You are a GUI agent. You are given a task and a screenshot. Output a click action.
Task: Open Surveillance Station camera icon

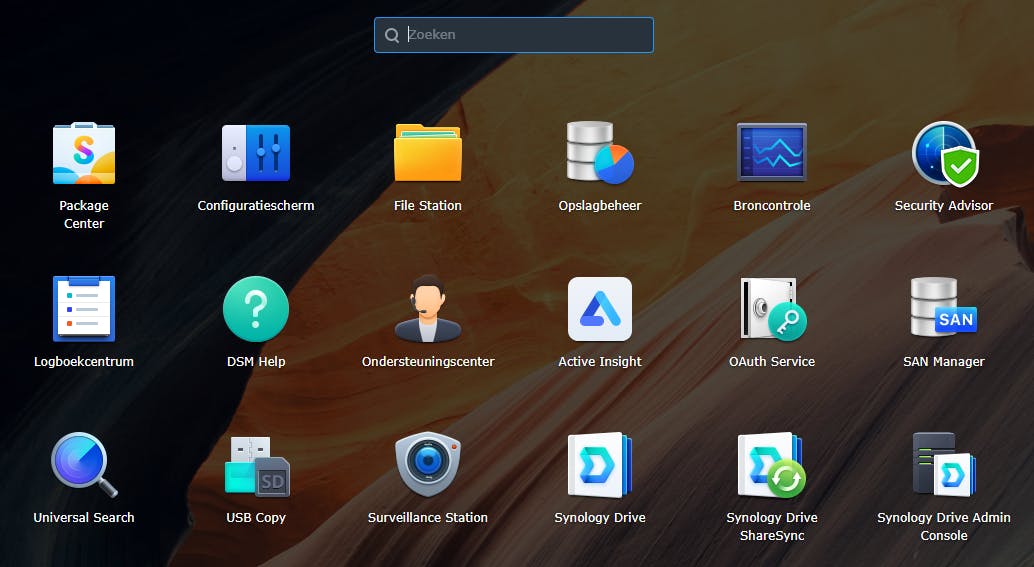pos(428,464)
